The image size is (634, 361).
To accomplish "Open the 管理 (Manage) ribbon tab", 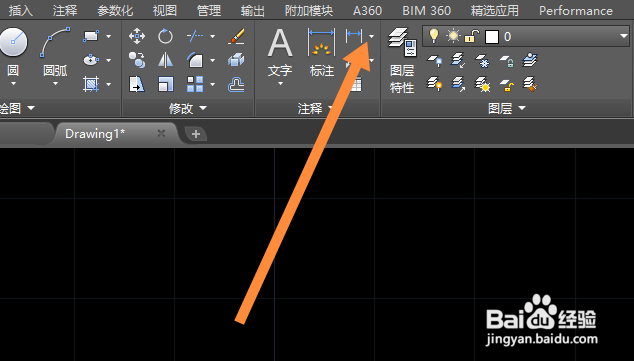I will click(x=209, y=11).
